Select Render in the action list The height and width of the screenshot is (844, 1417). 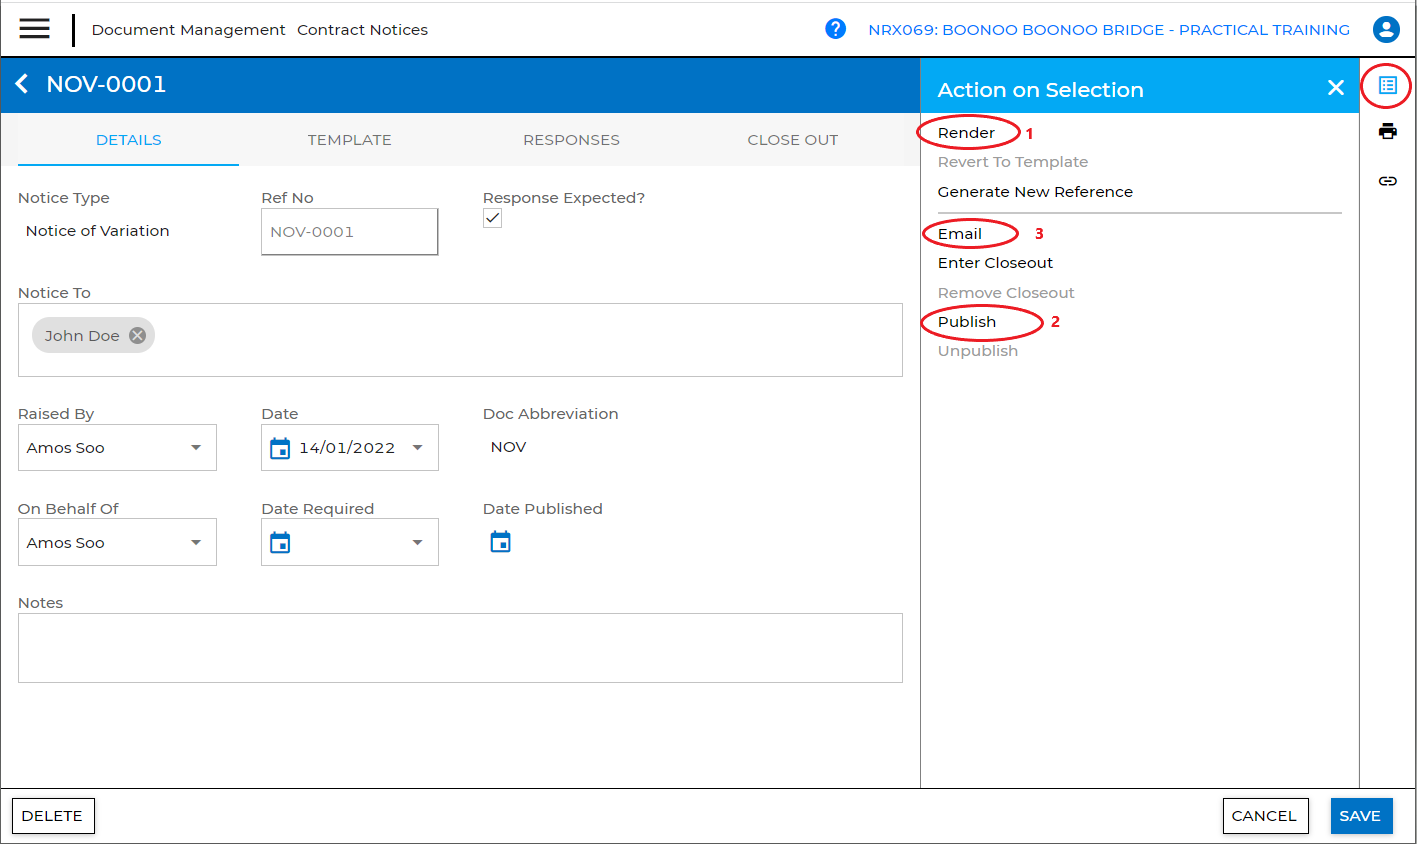click(x=966, y=133)
